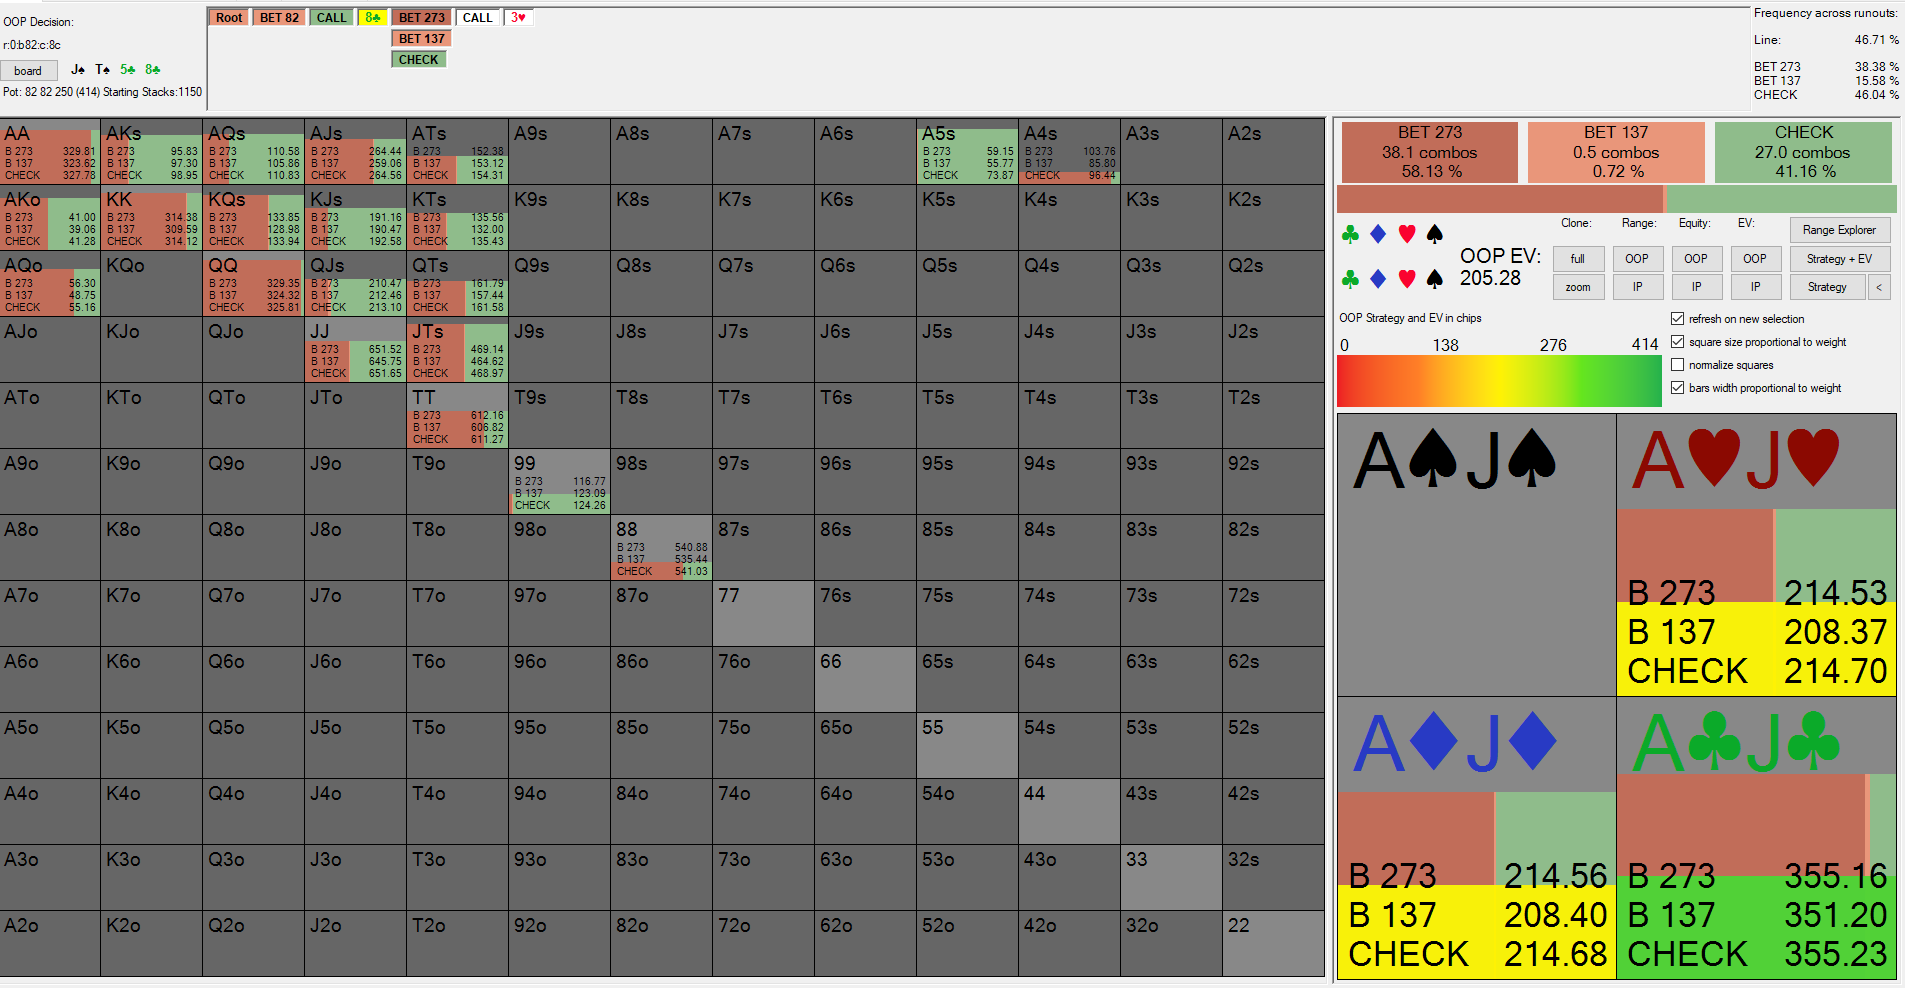Open the A♦J♦ combo panel
This screenshot has width=1905, height=988.
(1477, 838)
